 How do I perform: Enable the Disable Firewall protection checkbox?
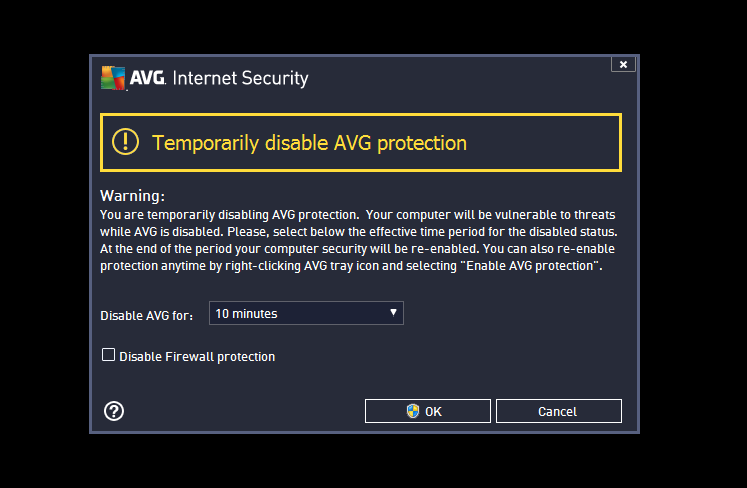point(108,355)
